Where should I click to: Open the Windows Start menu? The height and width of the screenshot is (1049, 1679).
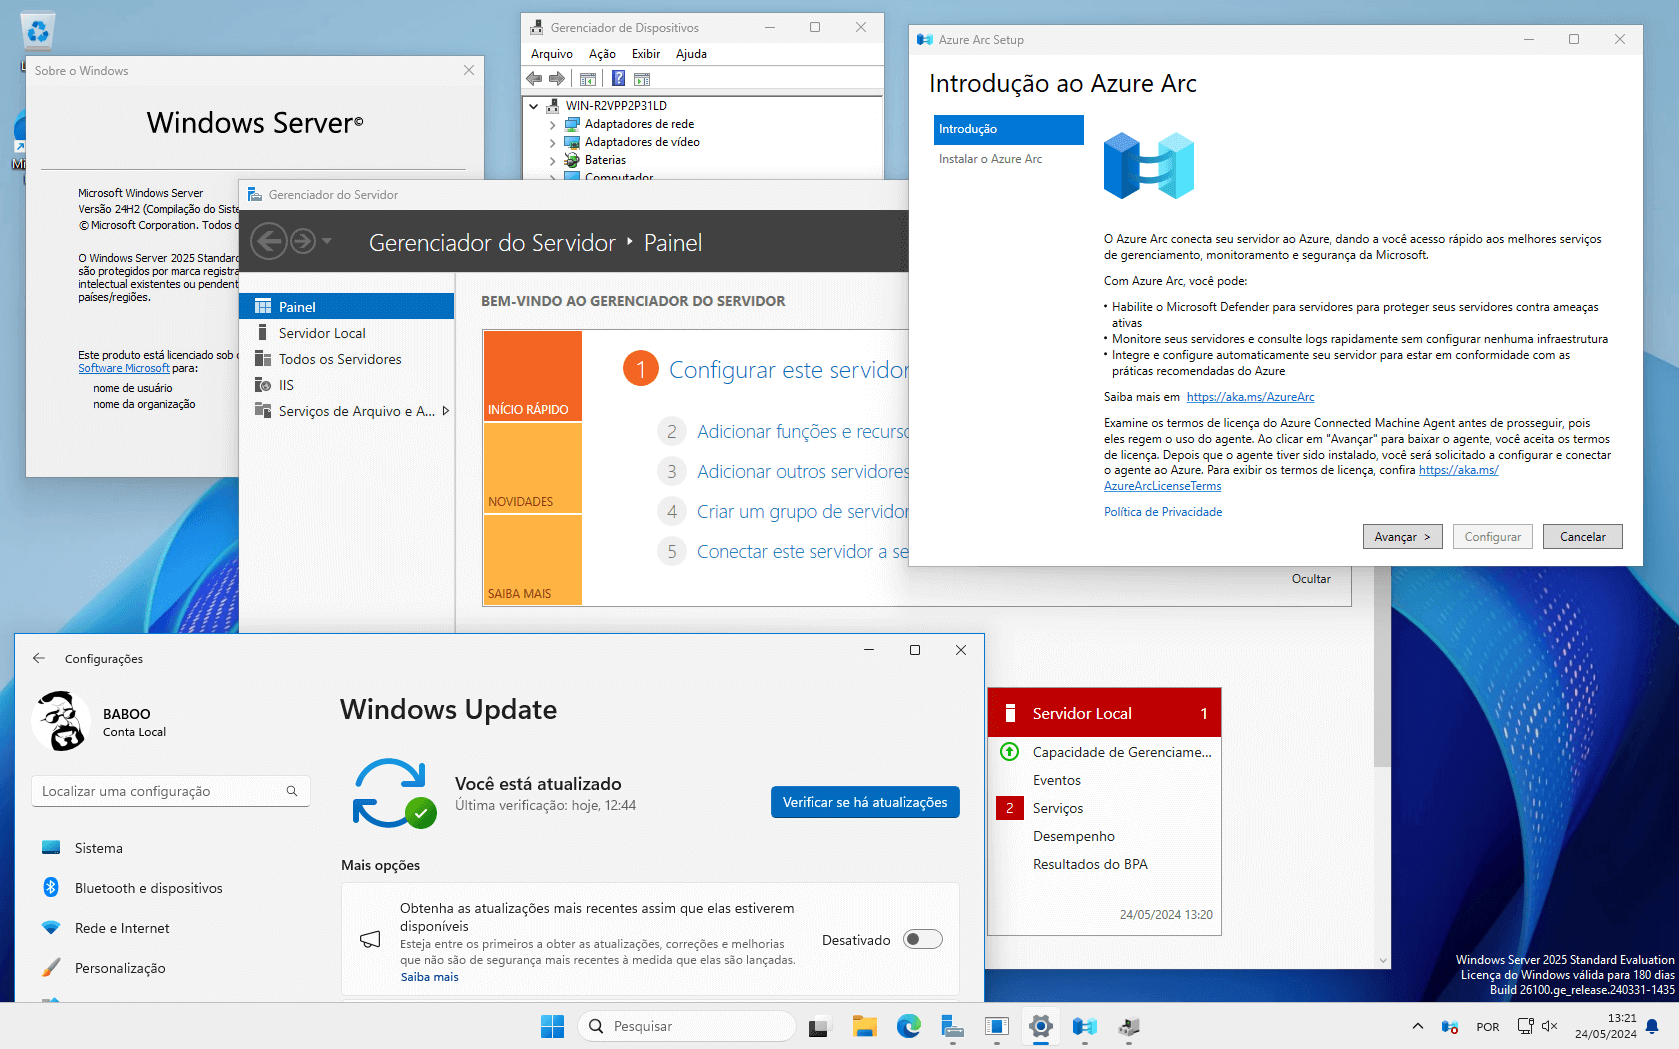(552, 1026)
